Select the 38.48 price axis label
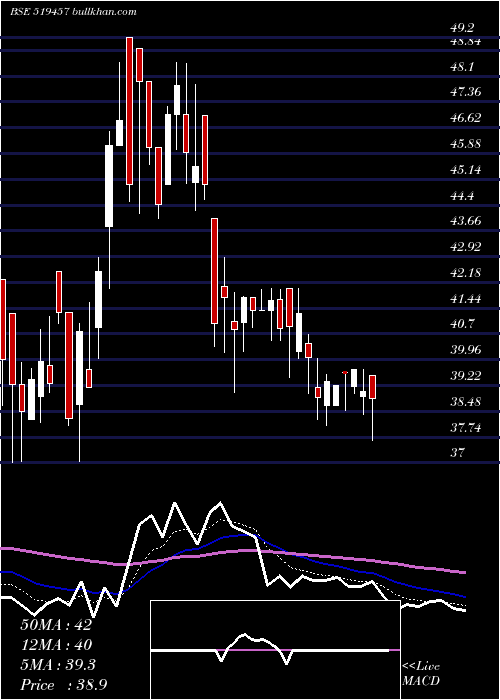 466,402
